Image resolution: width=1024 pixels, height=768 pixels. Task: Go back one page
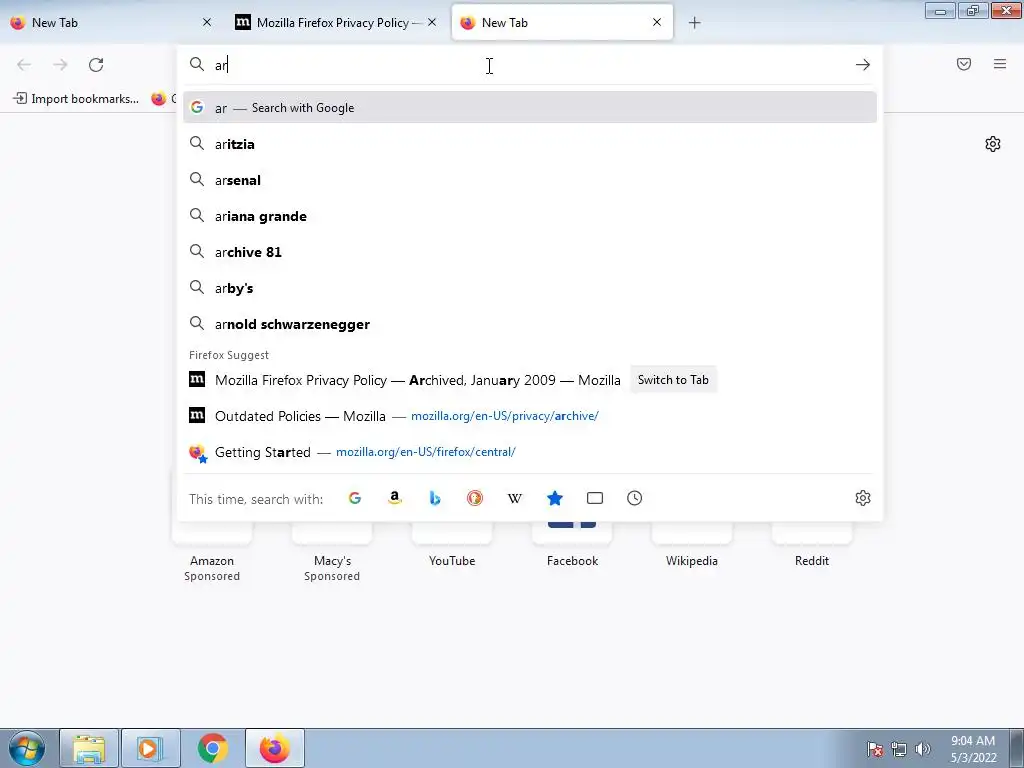(24, 65)
